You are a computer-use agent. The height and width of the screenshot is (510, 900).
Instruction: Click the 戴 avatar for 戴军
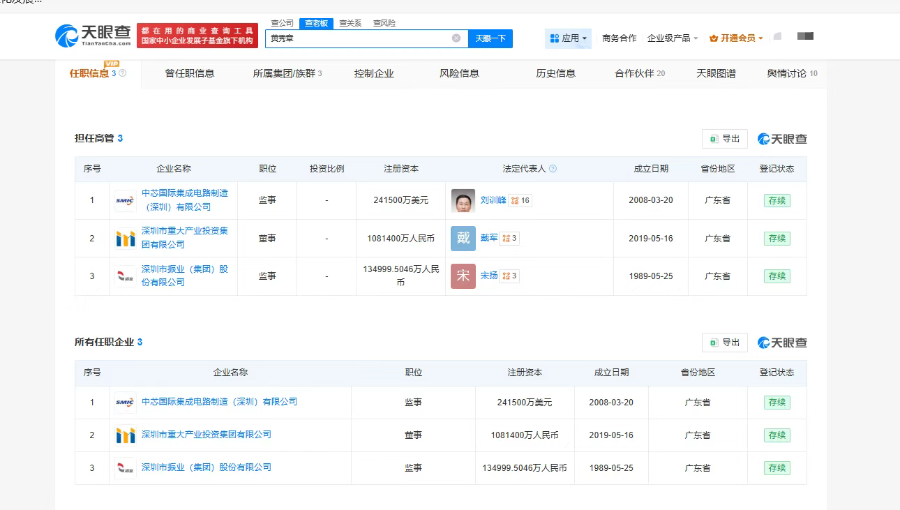coord(463,238)
